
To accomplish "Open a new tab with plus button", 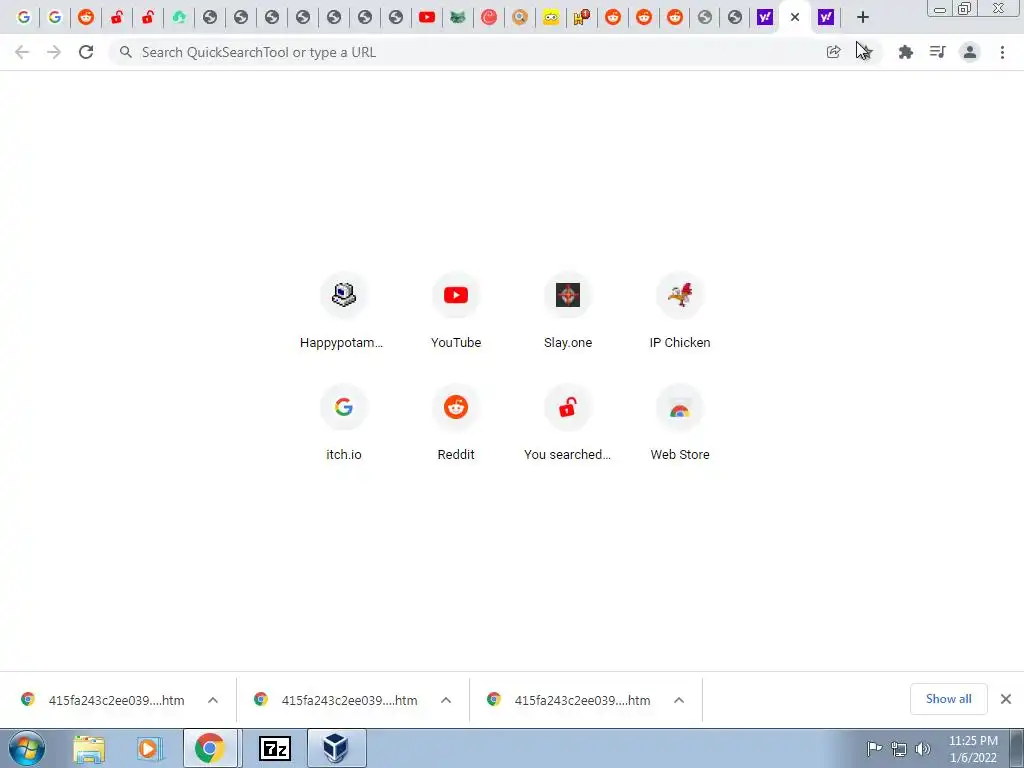I will pos(863,18).
